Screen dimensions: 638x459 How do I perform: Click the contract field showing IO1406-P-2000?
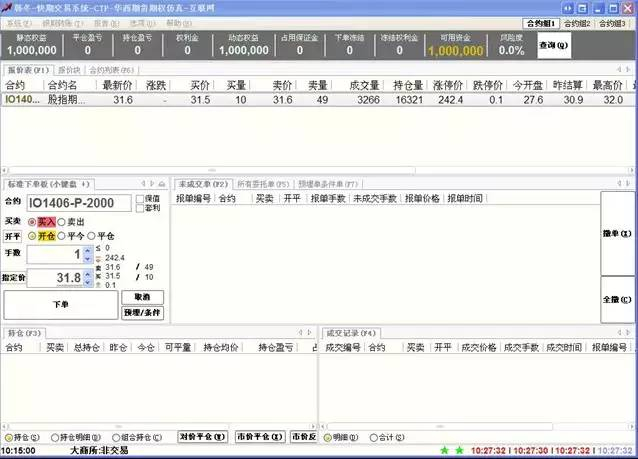tap(79, 203)
